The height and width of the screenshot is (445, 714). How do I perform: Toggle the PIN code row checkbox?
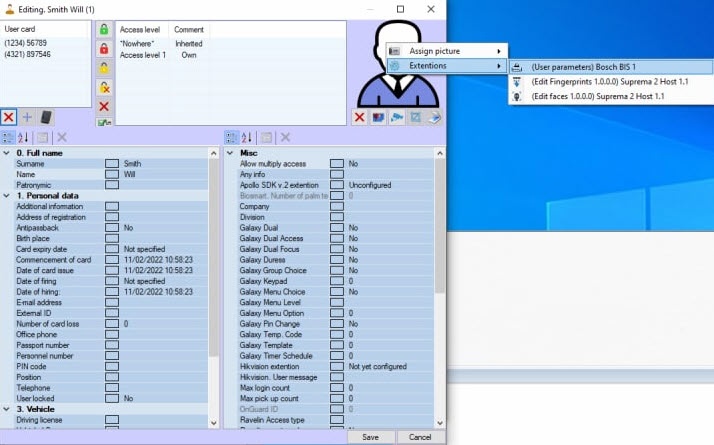[x=112, y=367]
